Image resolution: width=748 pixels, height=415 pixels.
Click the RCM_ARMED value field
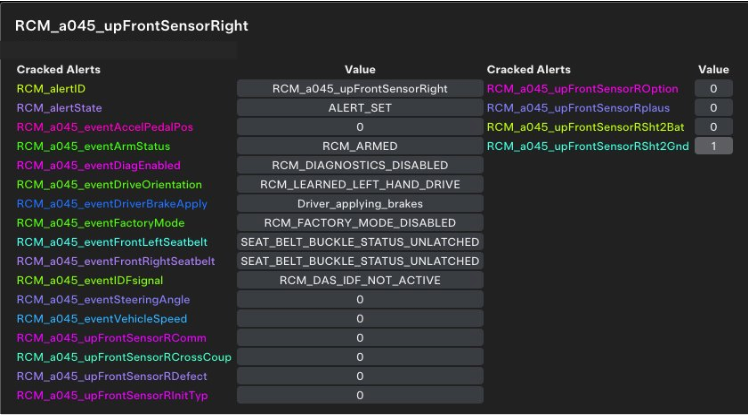[360, 146]
